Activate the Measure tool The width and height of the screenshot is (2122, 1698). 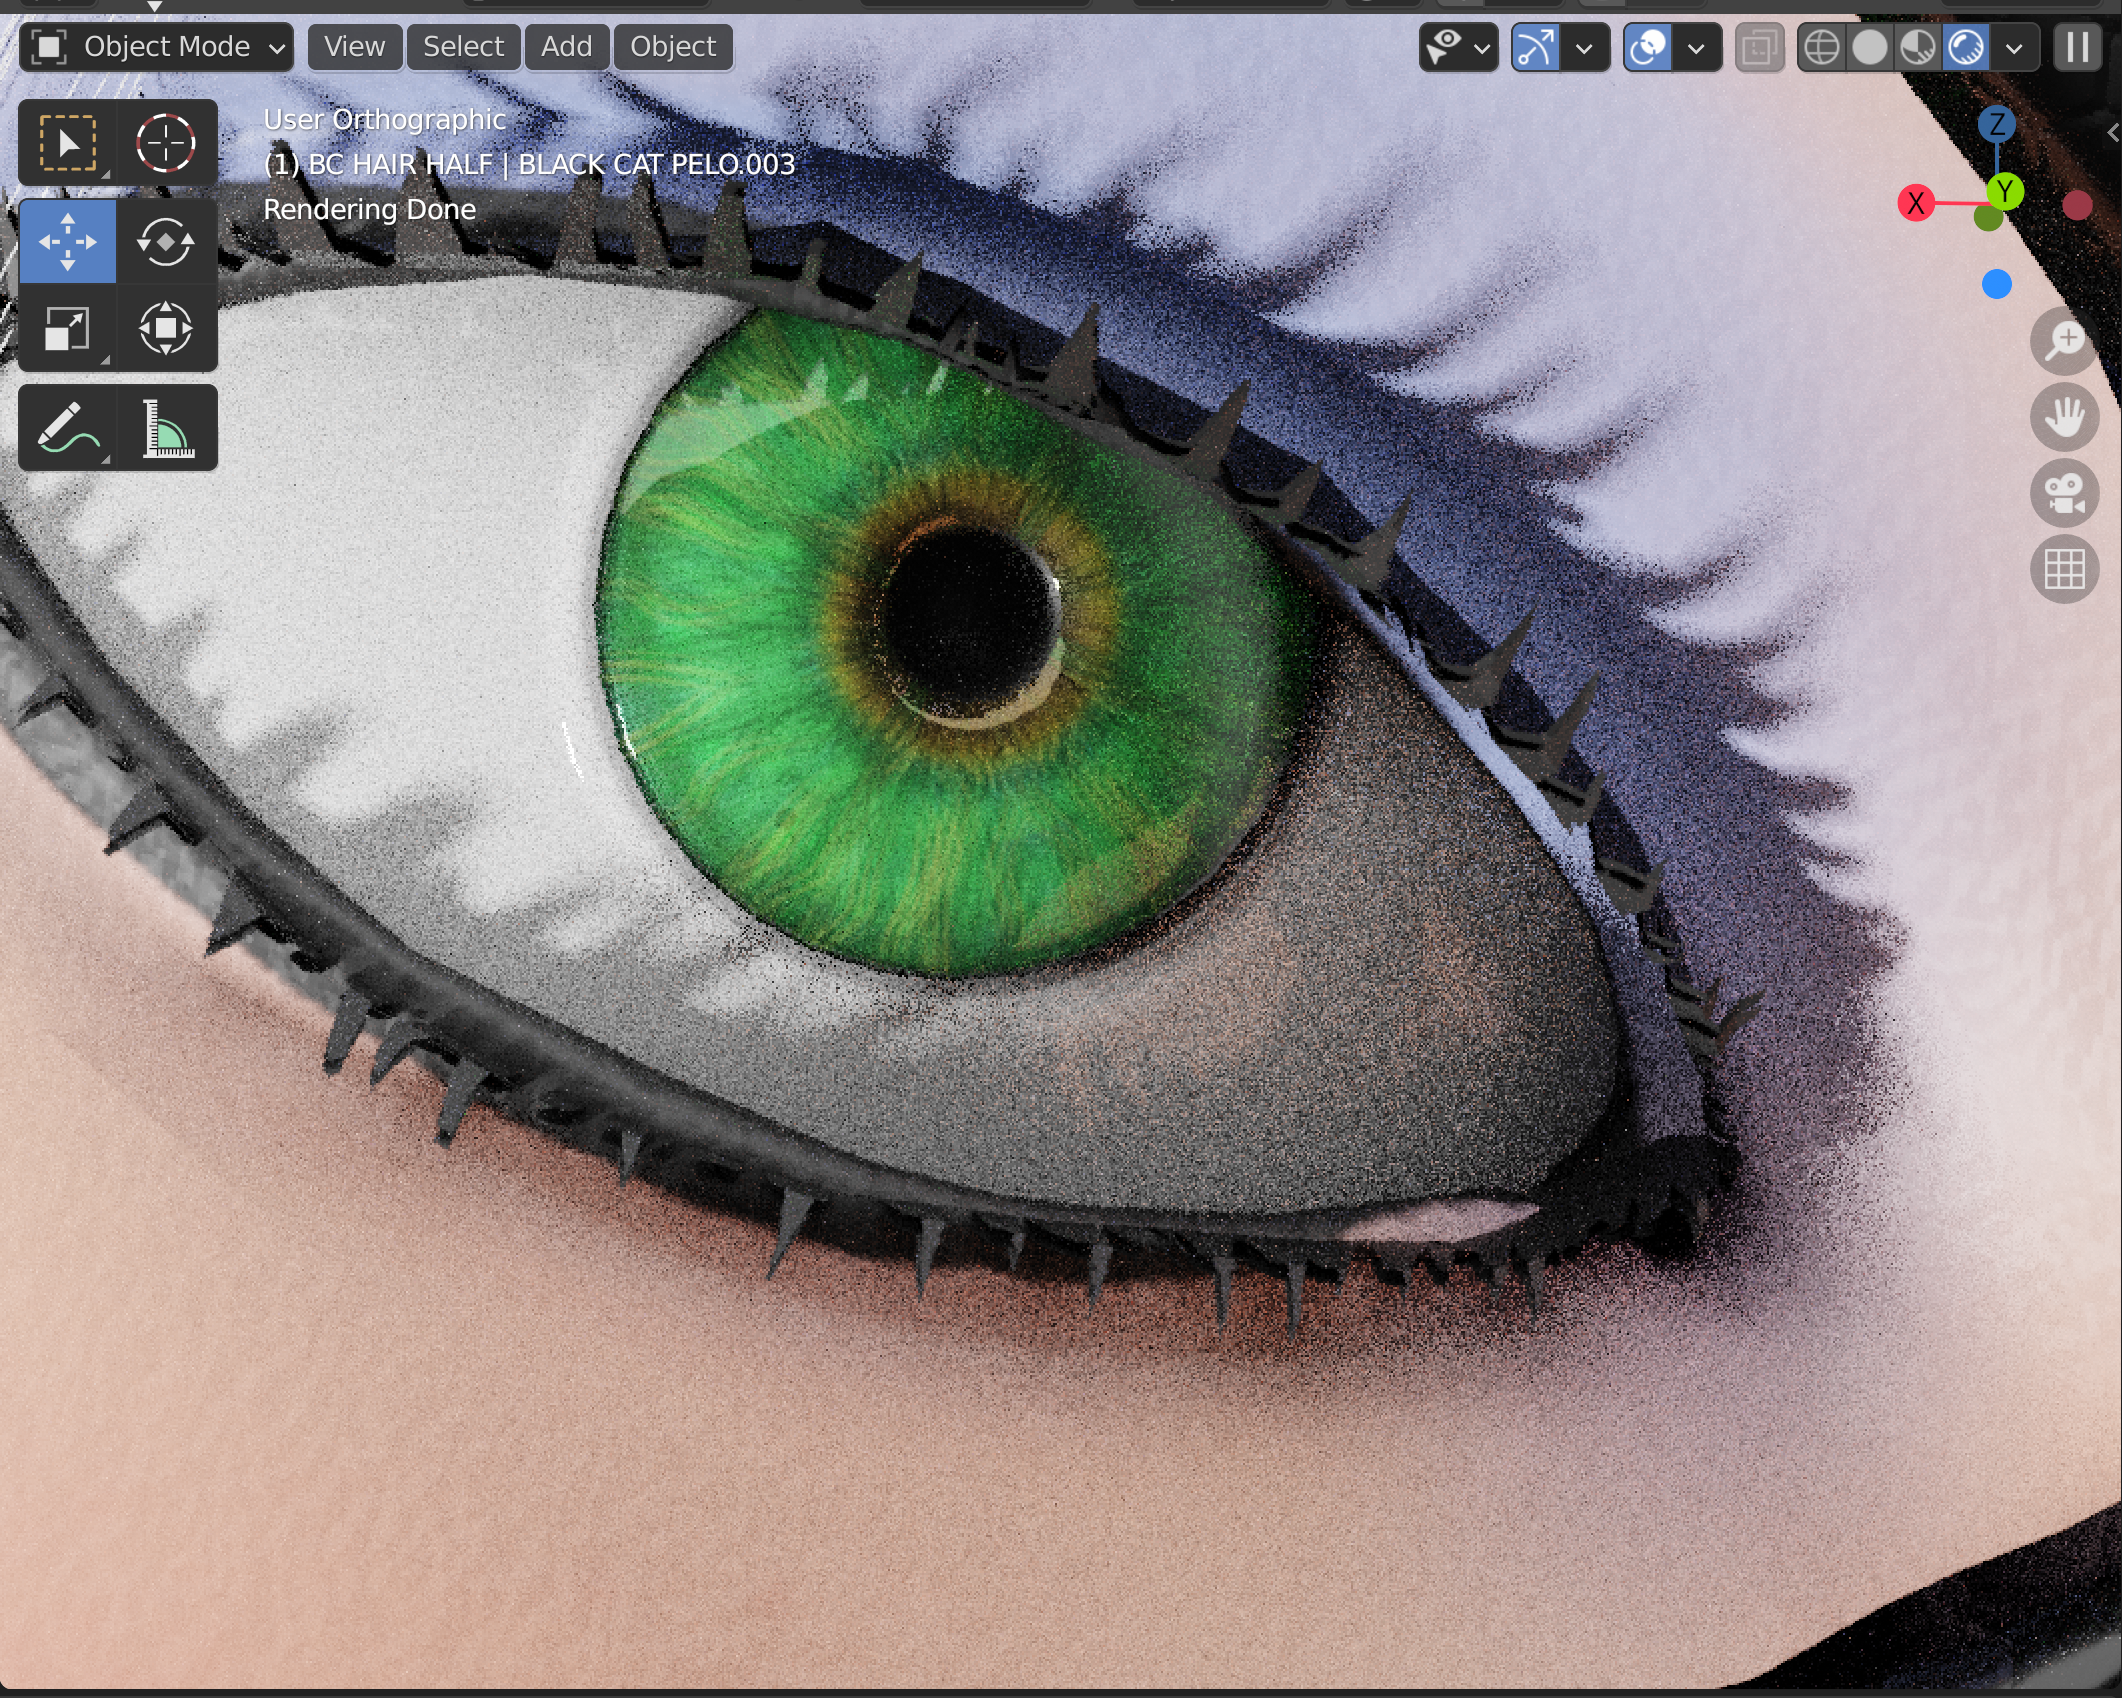(166, 428)
